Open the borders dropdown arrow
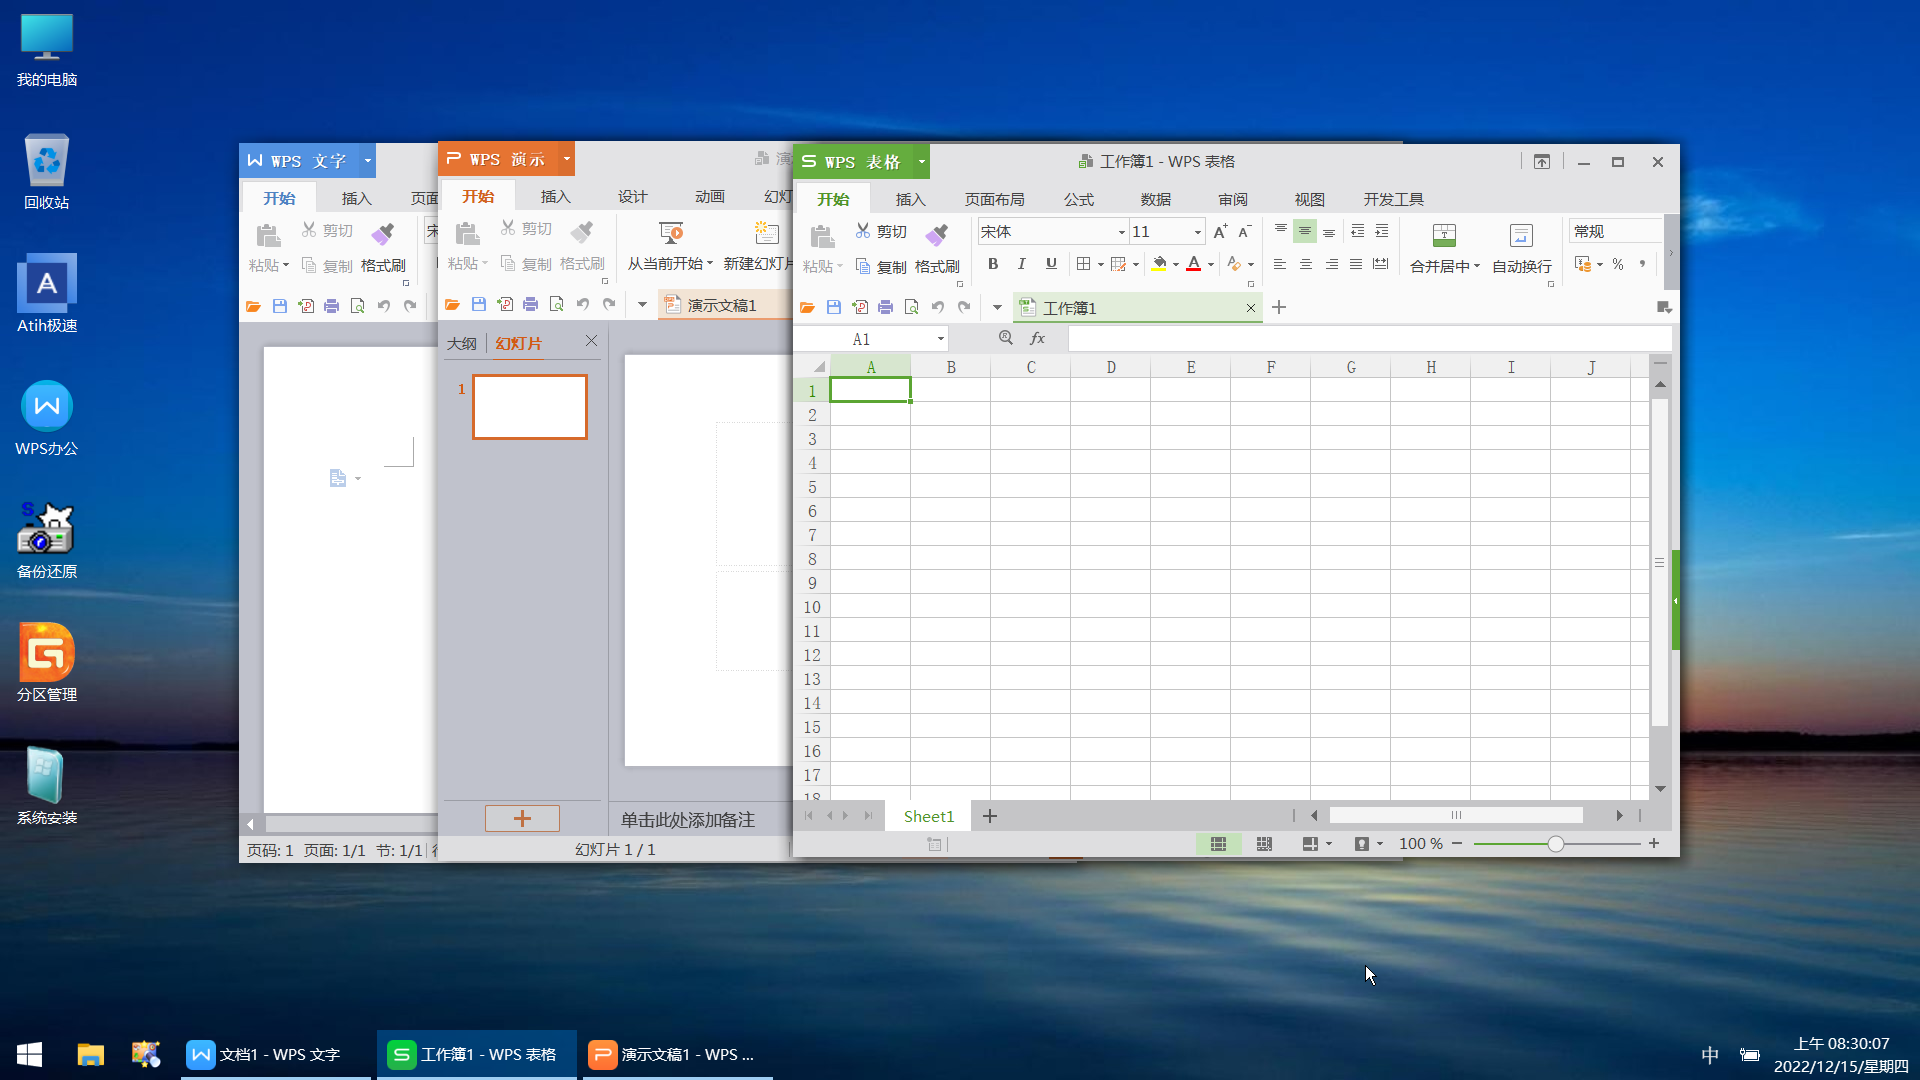This screenshot has width=1920, height=1080. 1101,265
